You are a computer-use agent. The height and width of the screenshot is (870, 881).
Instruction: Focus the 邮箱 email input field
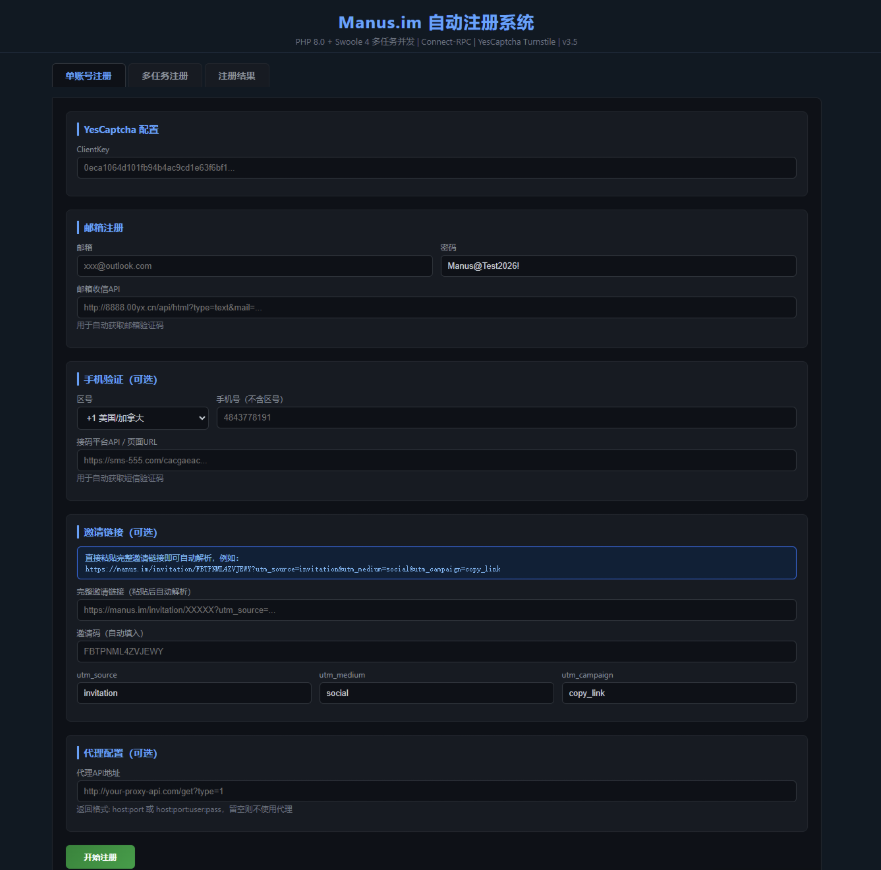(x=254, y=266)
